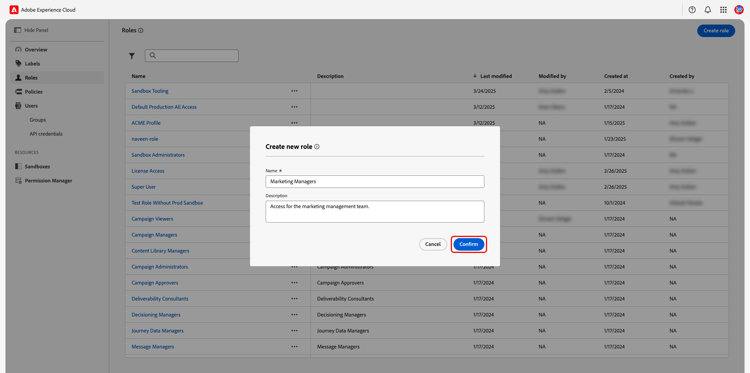The height and width of the screenshot is (373, 750).
Task: Open more options for Sandbox Tooling
Action: [294, 91]
